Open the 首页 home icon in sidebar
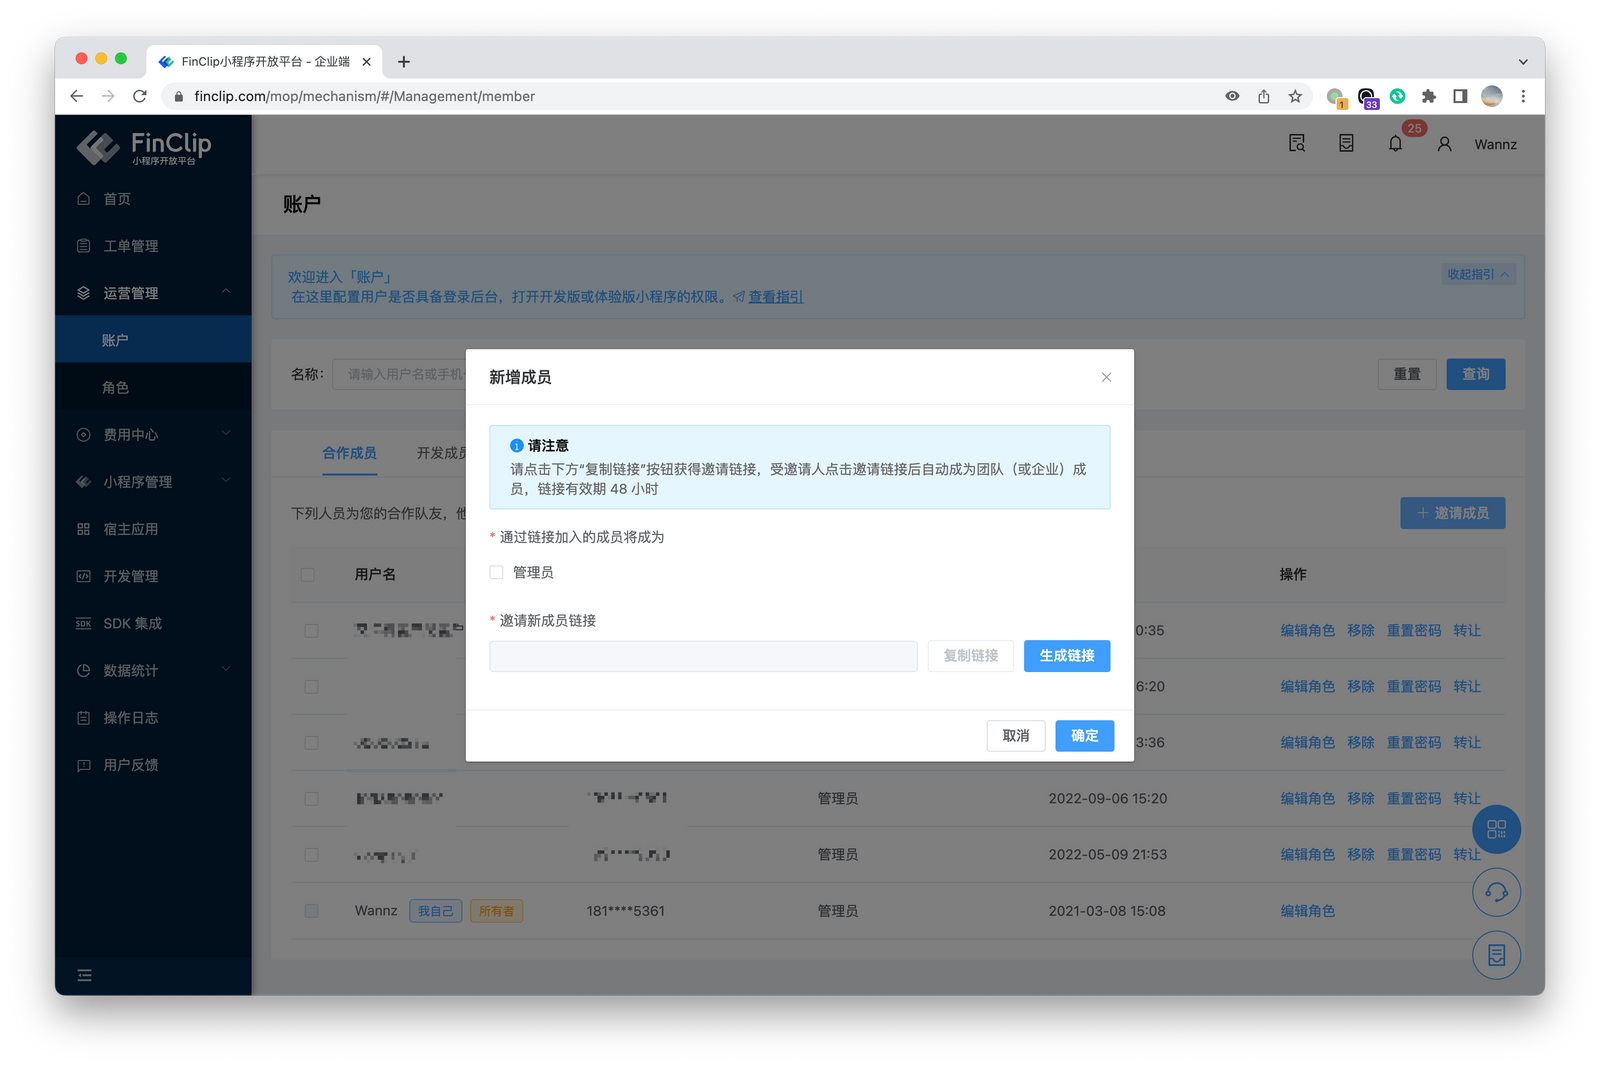 pyautogui.click(x=115, y=198)
